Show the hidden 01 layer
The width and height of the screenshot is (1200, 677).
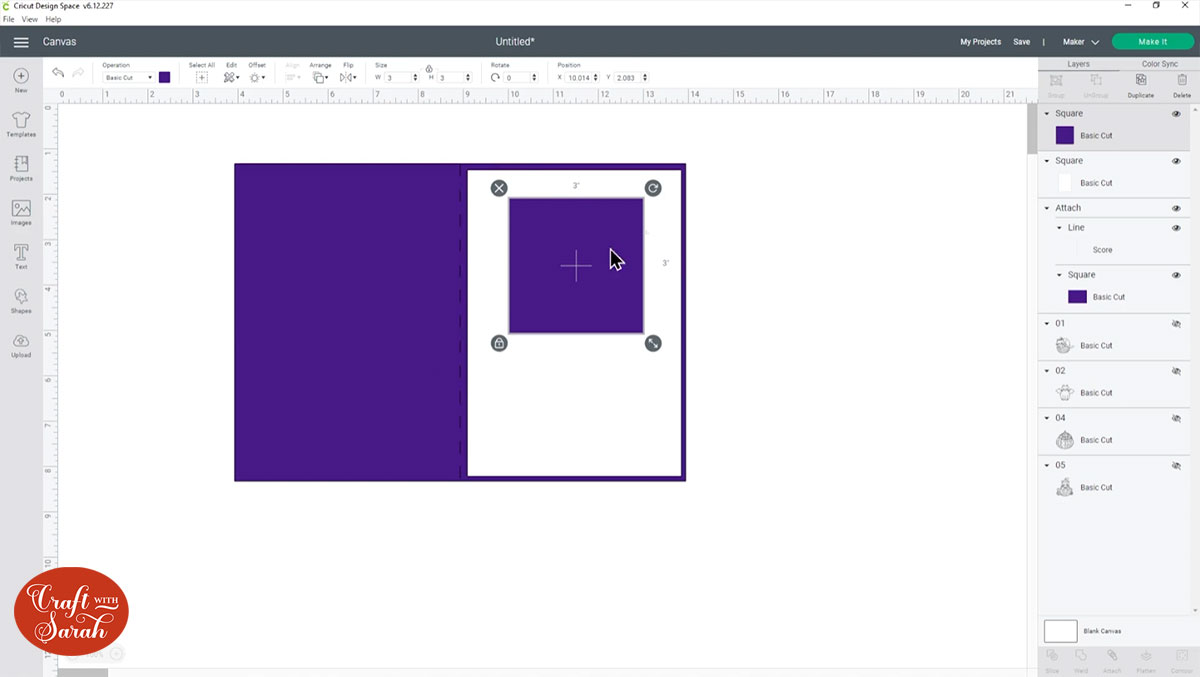point(1176,323)
